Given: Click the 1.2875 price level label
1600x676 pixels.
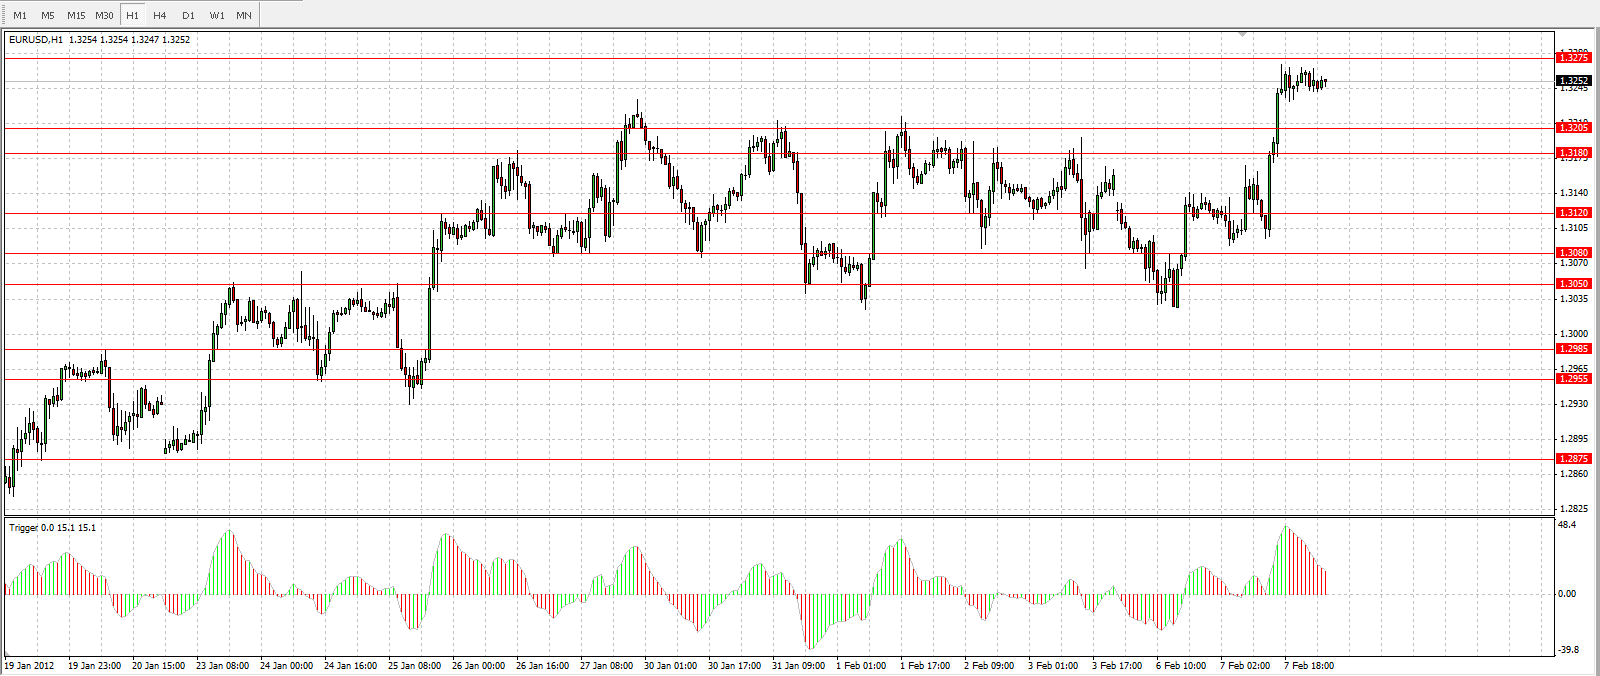Looking at the screenshot, I should tap(1574, 459).
